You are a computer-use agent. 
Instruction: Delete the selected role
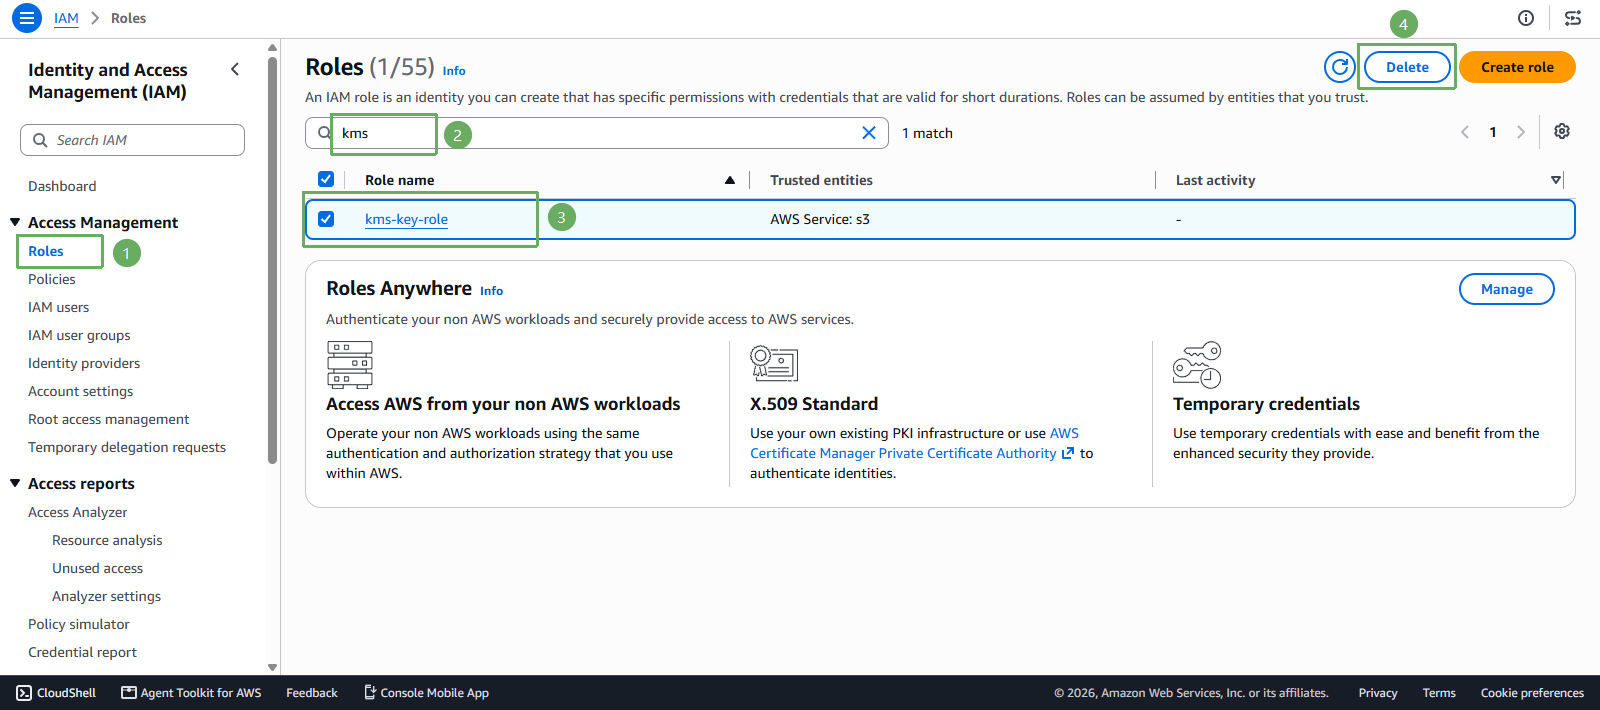(1407, 67)
